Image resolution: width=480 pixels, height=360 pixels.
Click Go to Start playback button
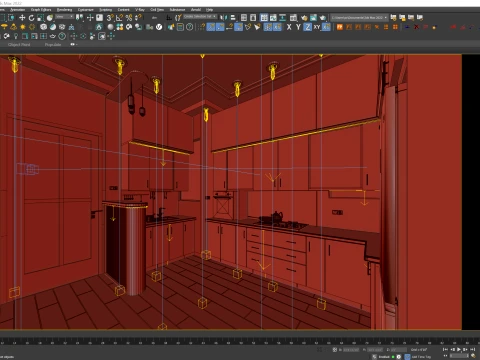coord(445,349)
